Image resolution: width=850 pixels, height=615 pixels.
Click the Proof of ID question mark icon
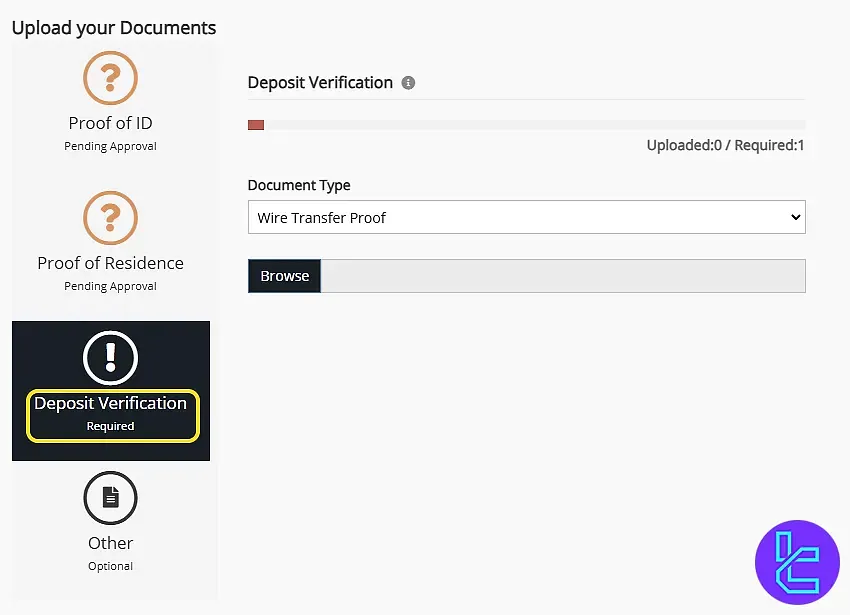[x=110, y=77]
